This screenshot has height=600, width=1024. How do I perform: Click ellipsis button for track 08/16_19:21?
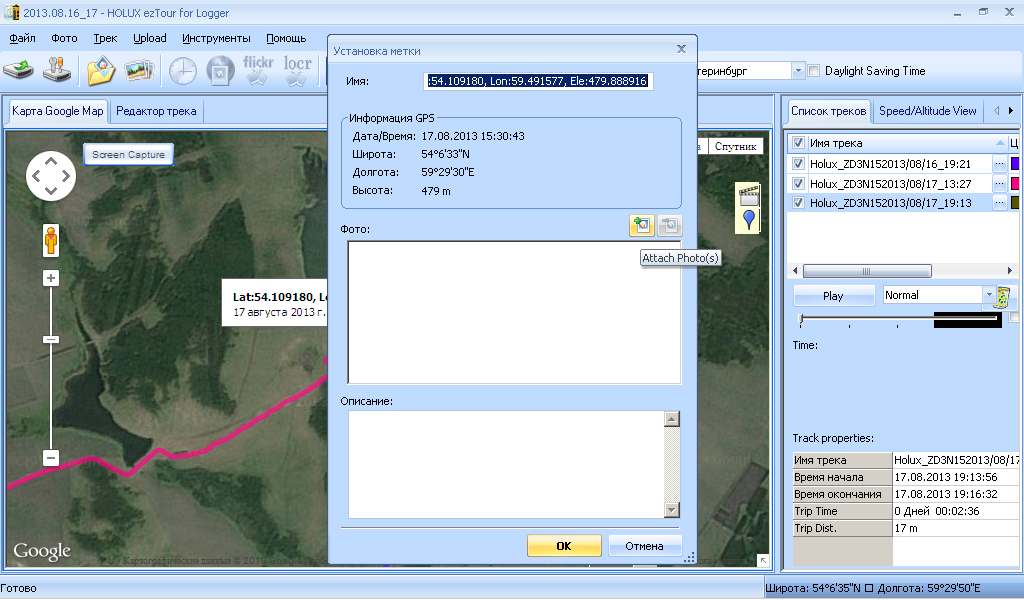point(999,163)
